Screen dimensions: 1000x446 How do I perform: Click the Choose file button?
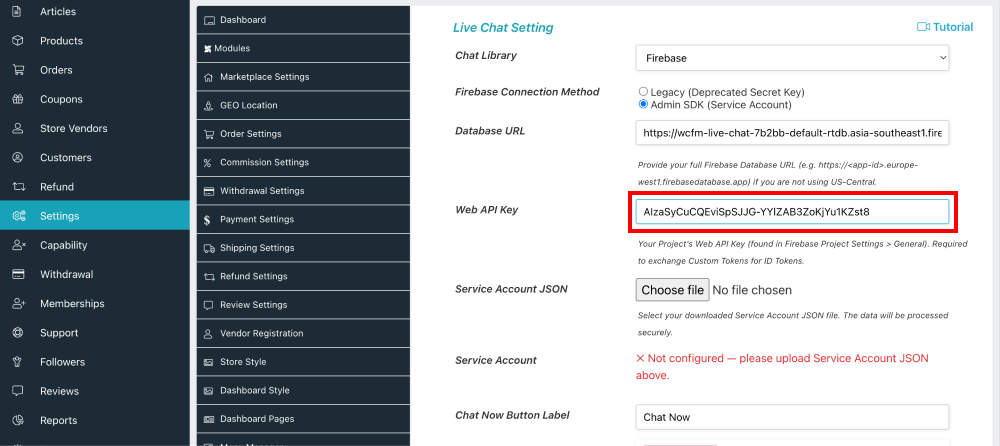click(673, 290)
